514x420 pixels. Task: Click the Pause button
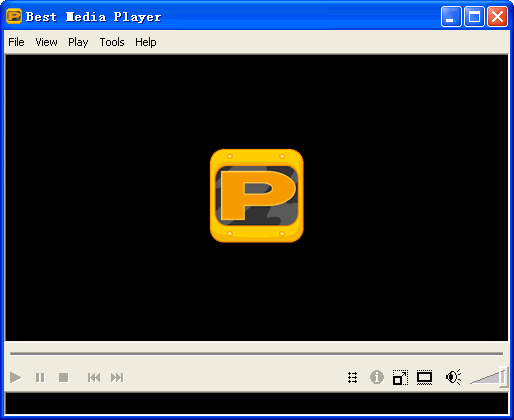click(x=40, y=378)
